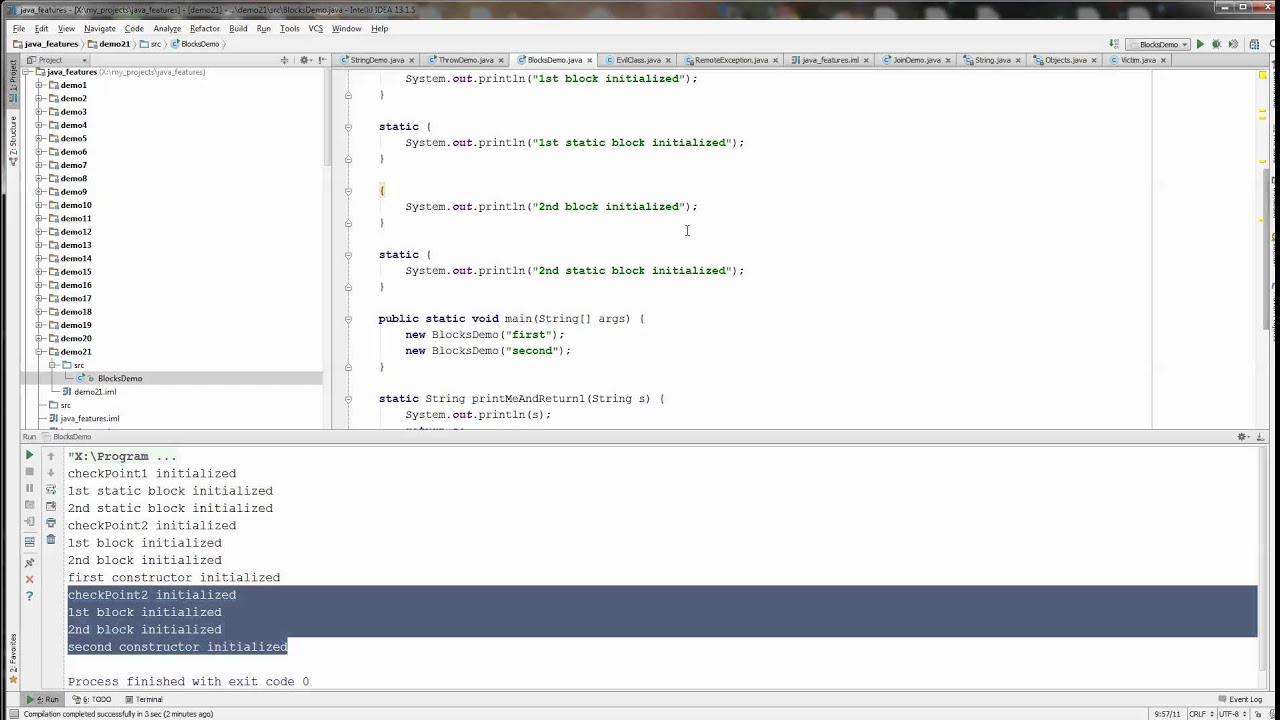
Task: Open the Refactor menu
Action: 205,28
